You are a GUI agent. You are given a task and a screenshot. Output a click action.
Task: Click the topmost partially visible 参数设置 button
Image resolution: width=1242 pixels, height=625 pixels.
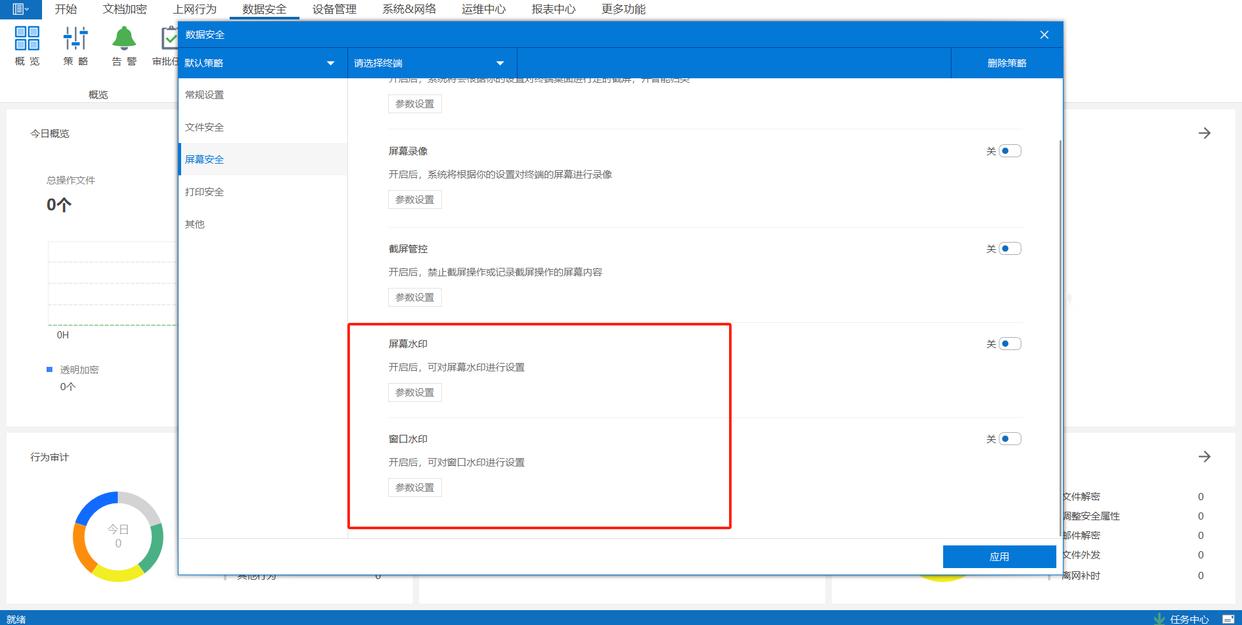[x=415, y=104]
